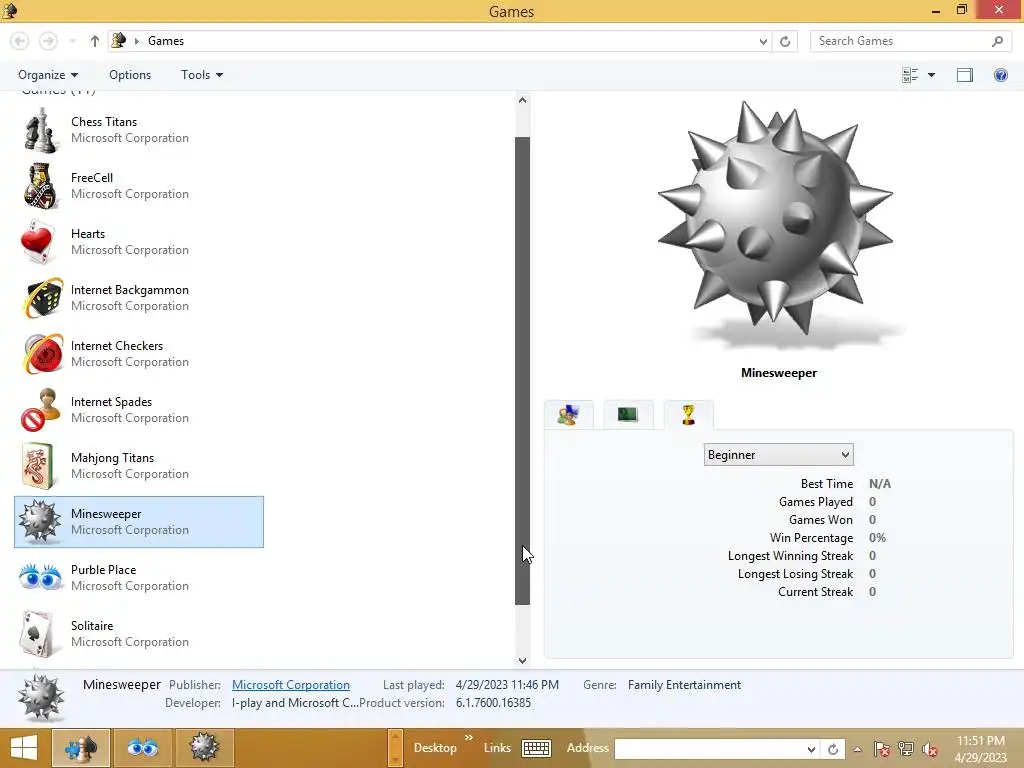This screenshot has height=768, width=1024.
Task: Toggle the preview pane button
Action: pos(965,75)
